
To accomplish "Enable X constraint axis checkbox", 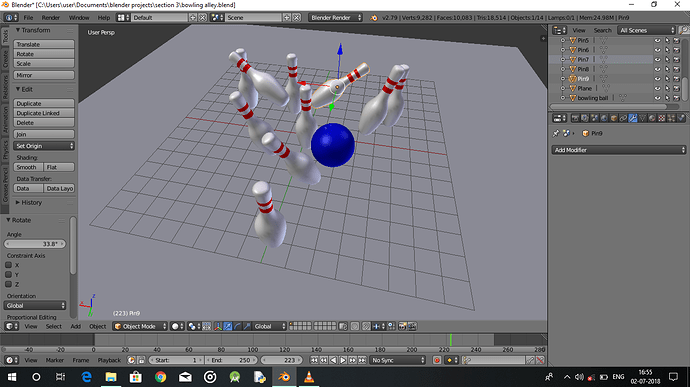I will pyautogui.click(x=8, y=265).
